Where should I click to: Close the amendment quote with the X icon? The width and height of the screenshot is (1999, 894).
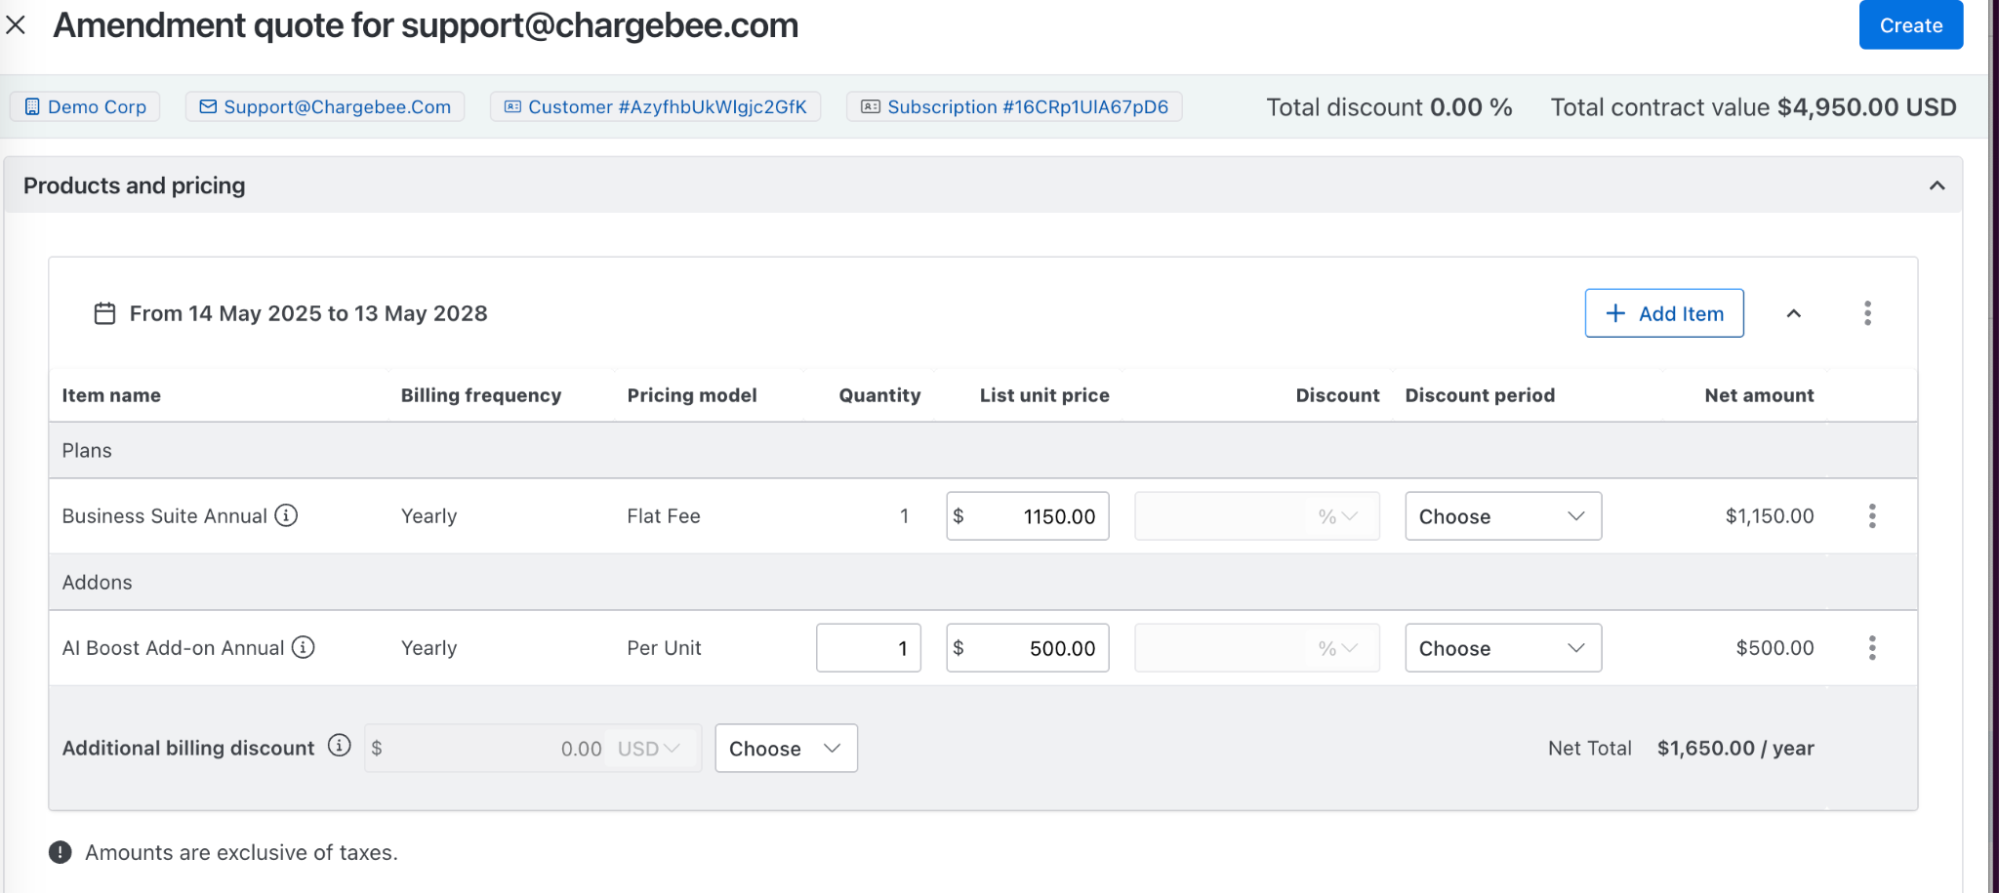coord(16,25)
